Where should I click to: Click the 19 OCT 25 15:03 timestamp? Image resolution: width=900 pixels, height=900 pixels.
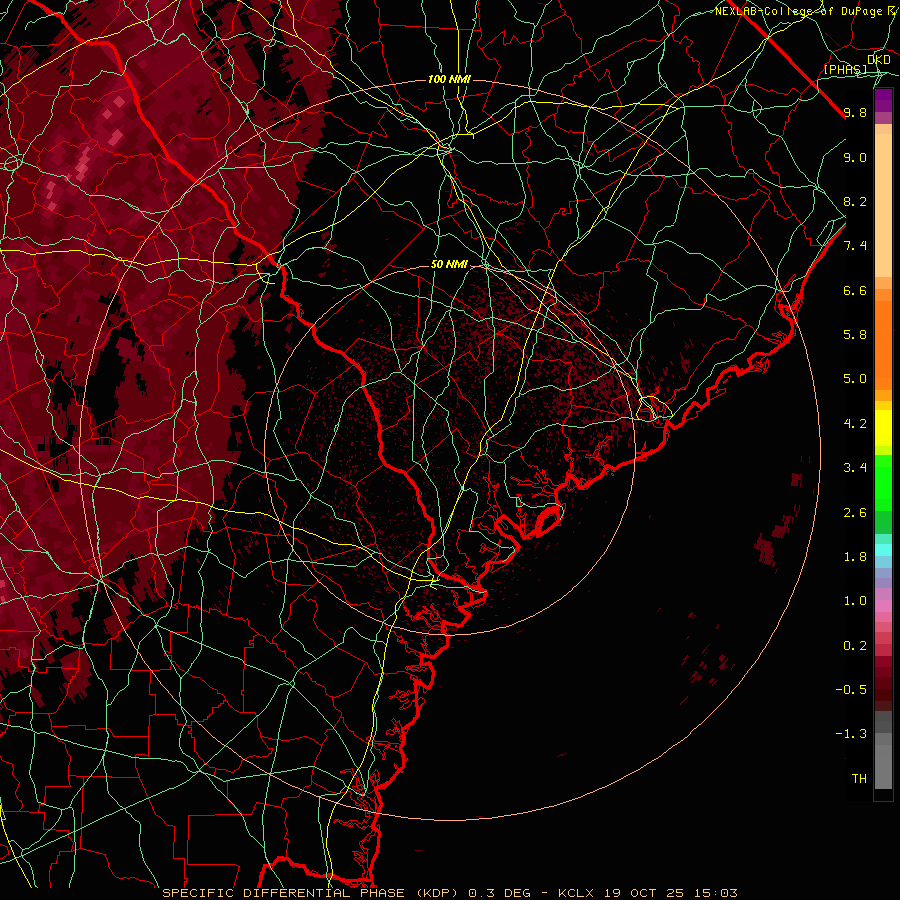point(670,893)
